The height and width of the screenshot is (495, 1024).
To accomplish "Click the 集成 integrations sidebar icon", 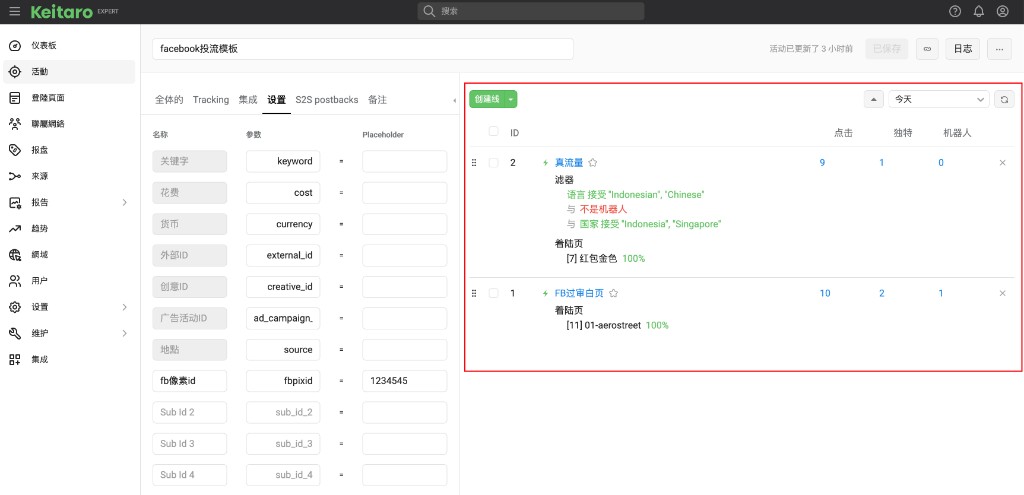I will tap(15, 359).
